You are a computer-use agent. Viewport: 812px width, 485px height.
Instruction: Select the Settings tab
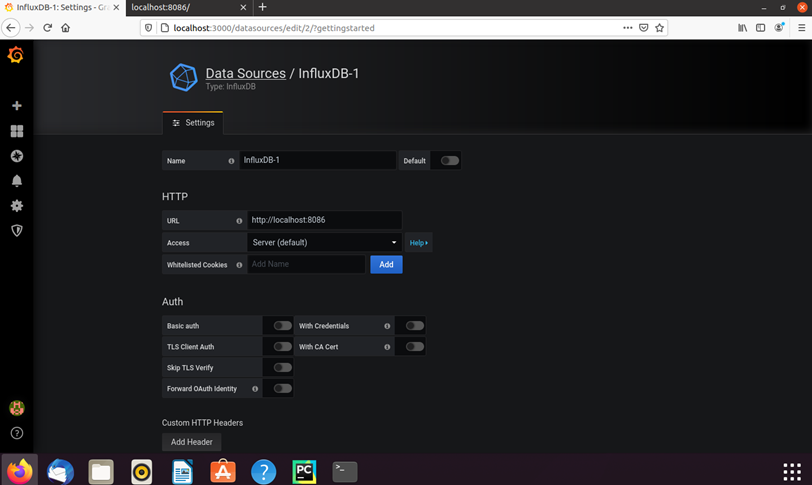pos(193,123)
